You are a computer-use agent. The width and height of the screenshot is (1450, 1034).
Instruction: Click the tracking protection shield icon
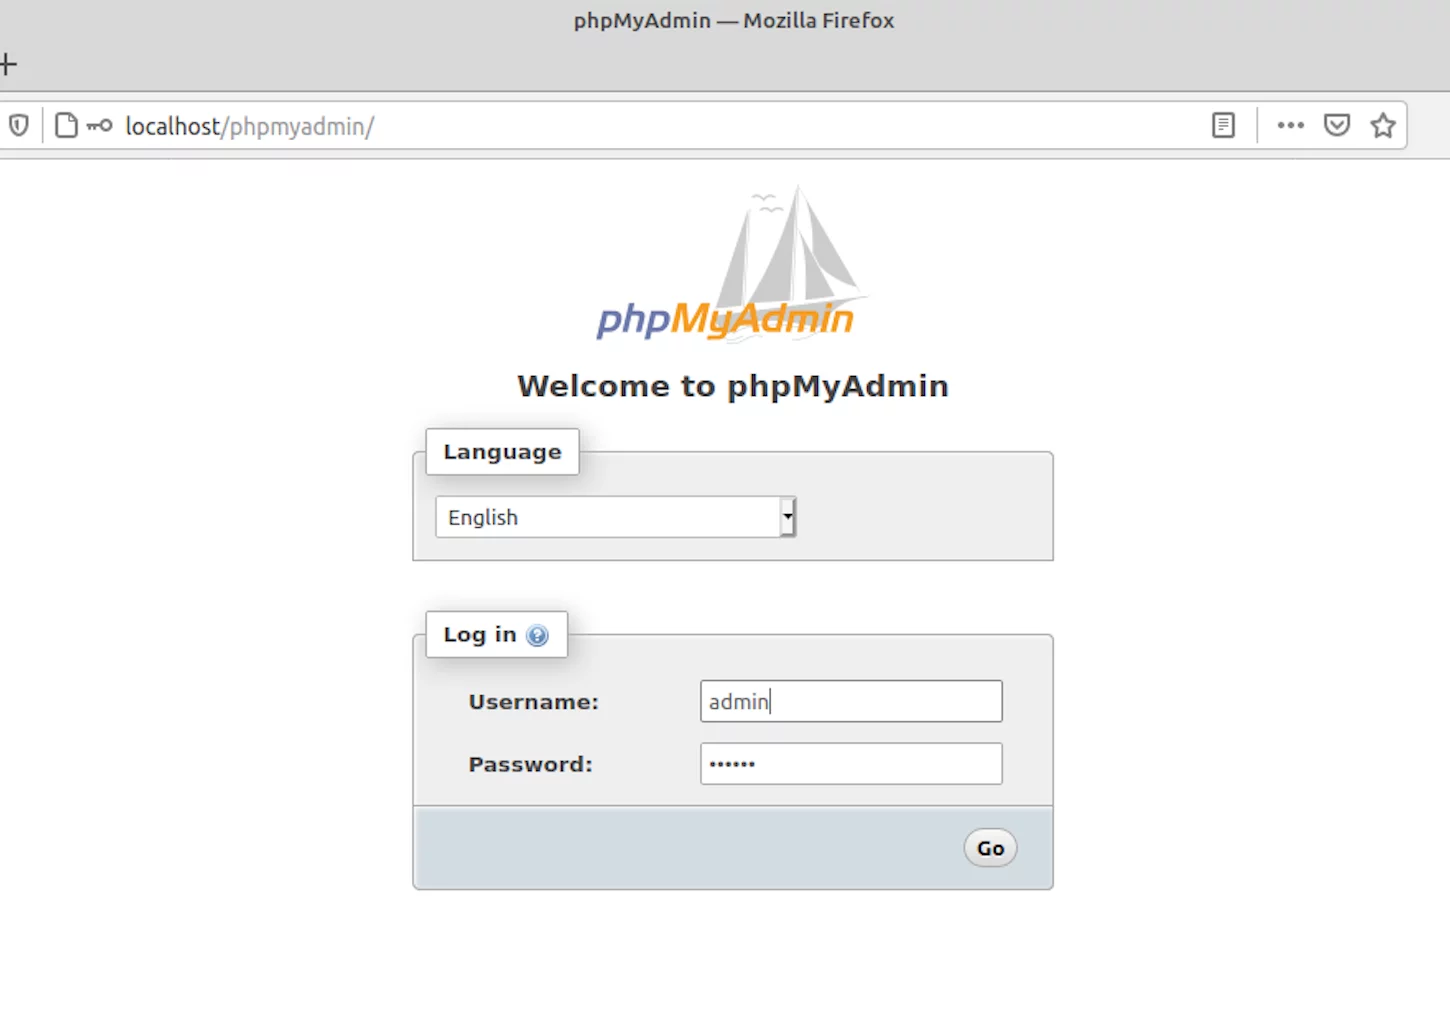coord(19,126)
